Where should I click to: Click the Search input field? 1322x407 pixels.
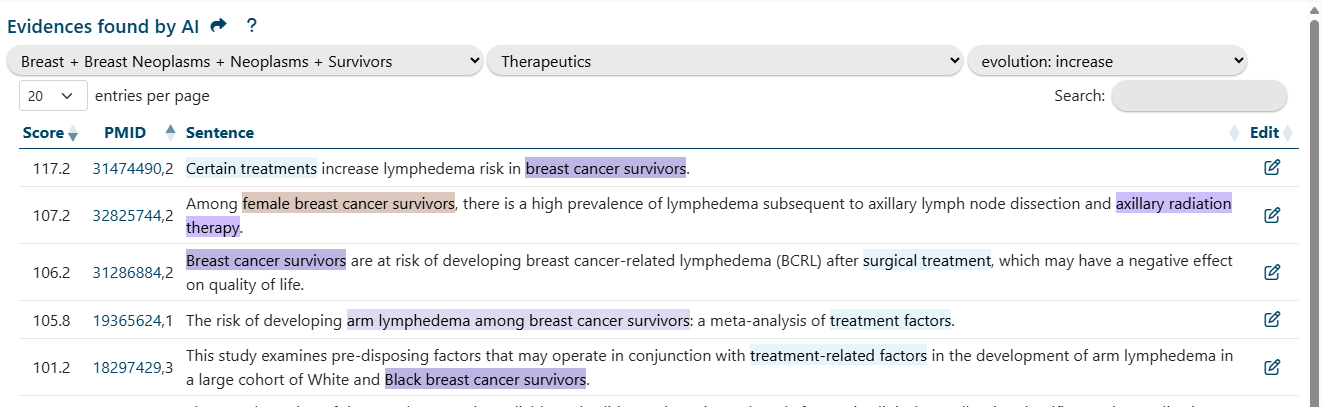point(1199,96)
